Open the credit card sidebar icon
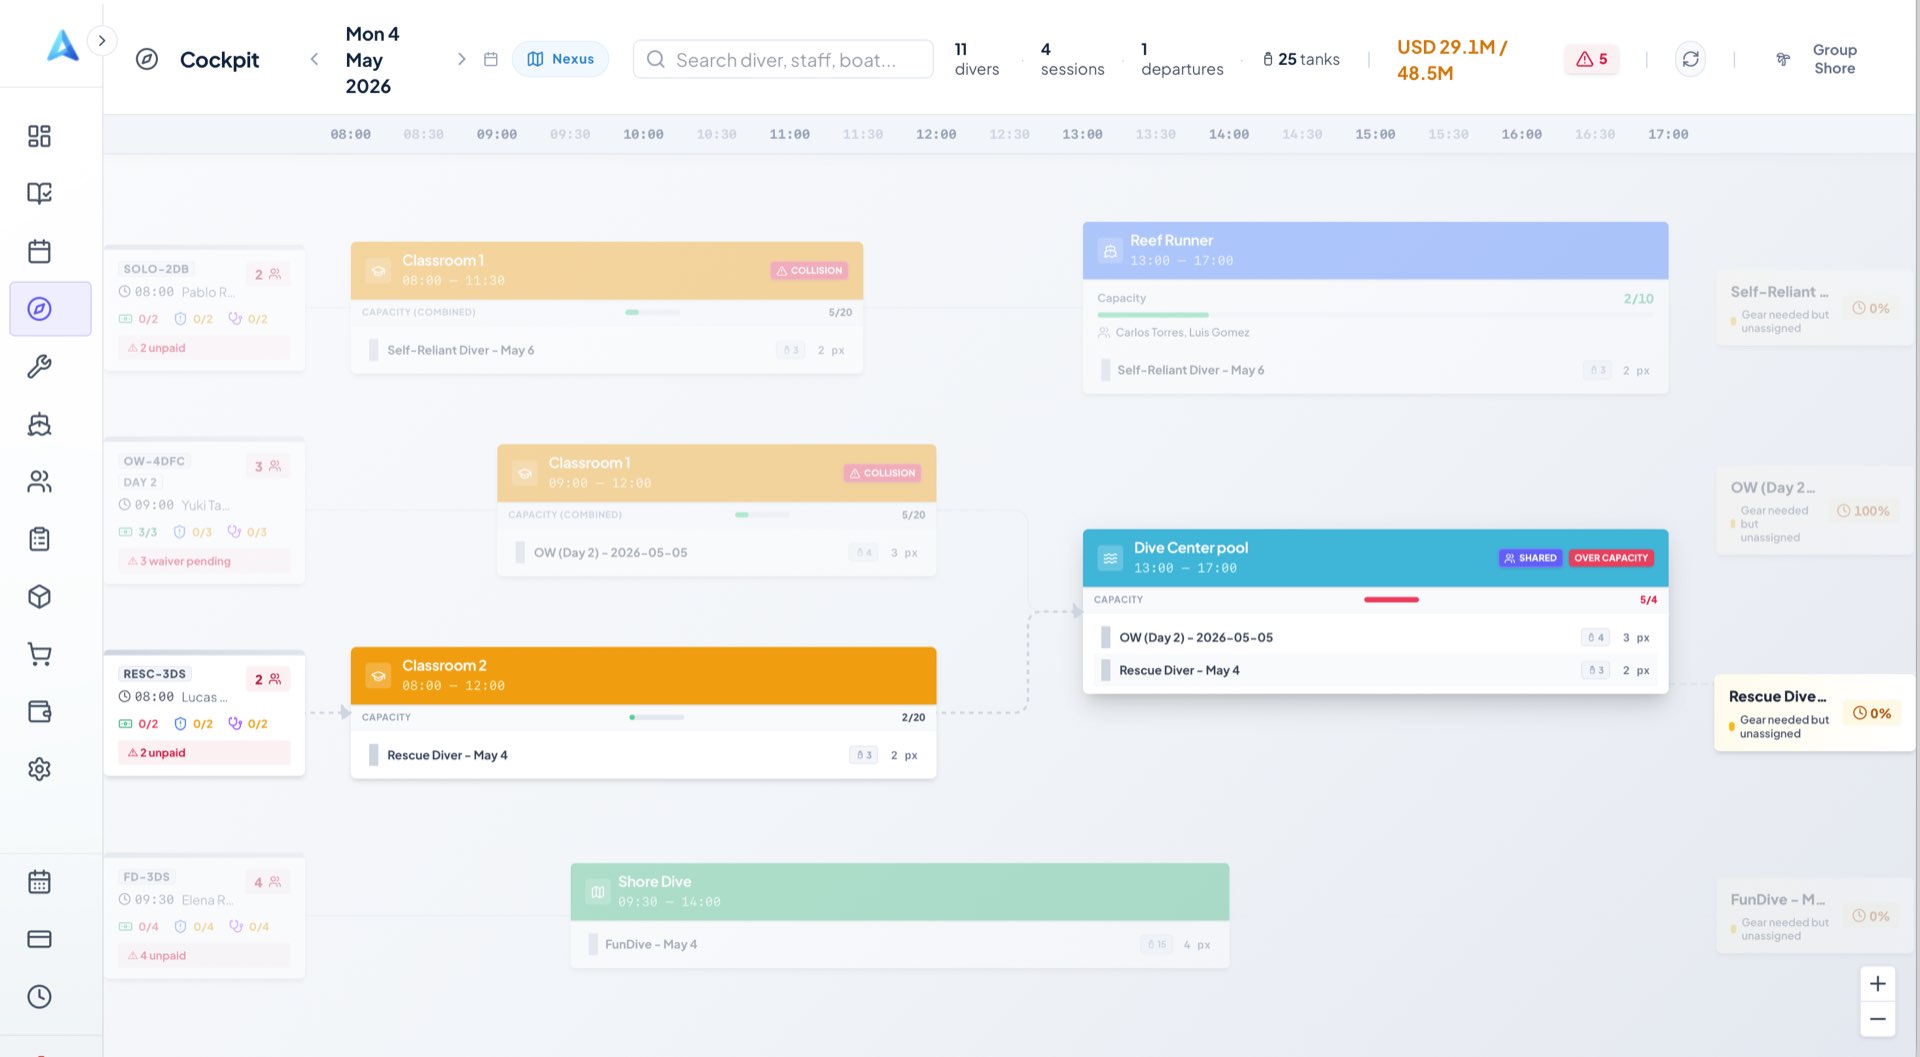Screen dimensions: 1920x1057 point(39,939)
